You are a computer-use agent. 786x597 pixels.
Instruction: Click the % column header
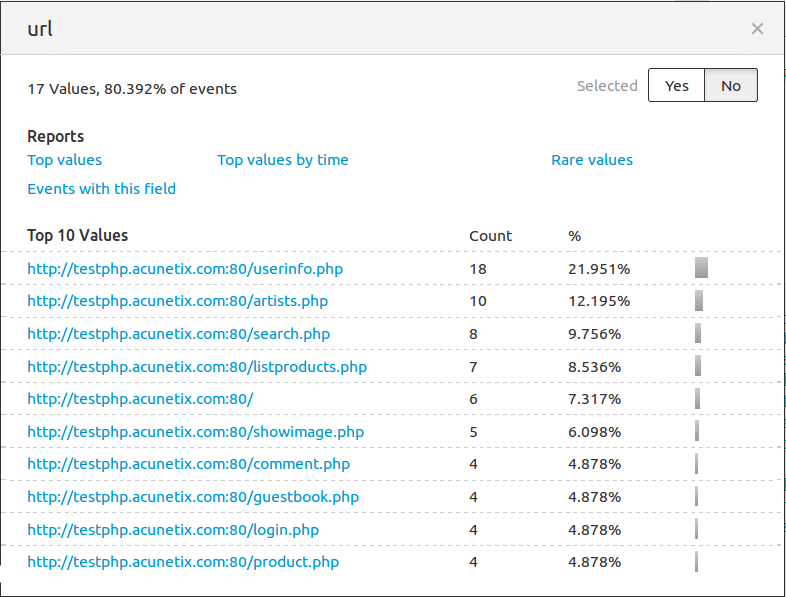574,236
